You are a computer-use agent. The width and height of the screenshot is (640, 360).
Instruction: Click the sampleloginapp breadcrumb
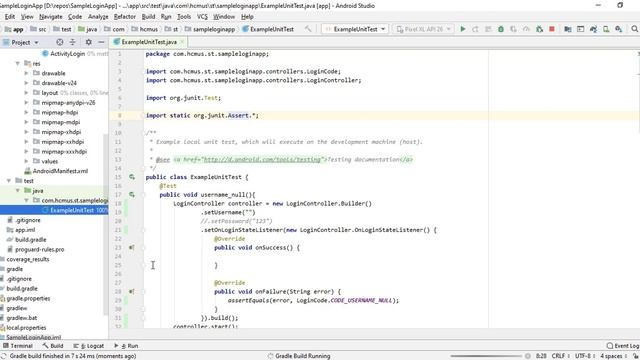209,29
